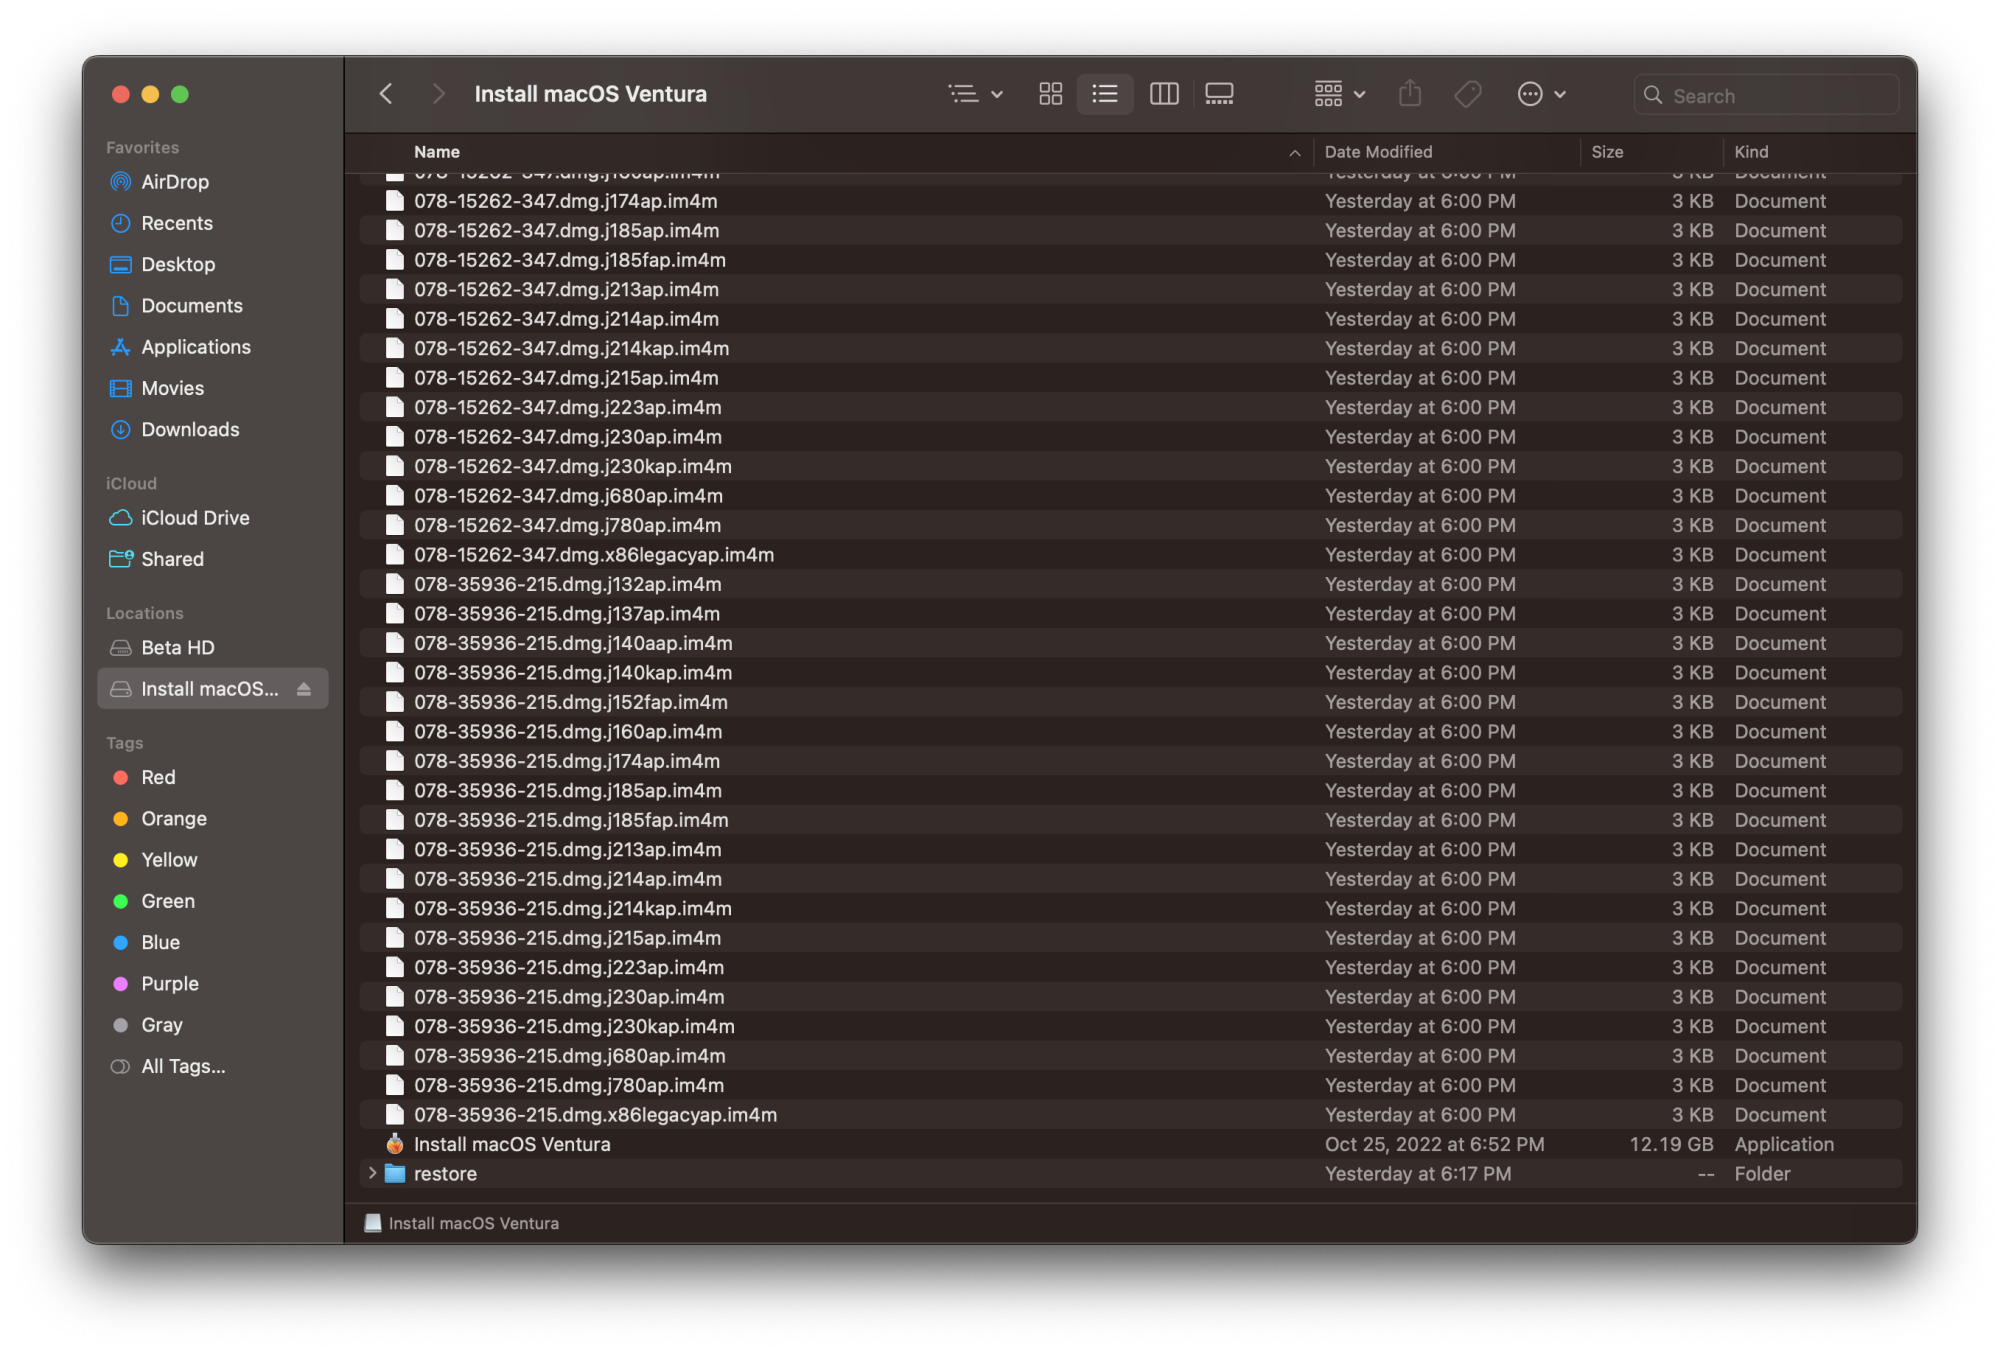
Task: Sort by the Name column header
Action: pos(437,152)
